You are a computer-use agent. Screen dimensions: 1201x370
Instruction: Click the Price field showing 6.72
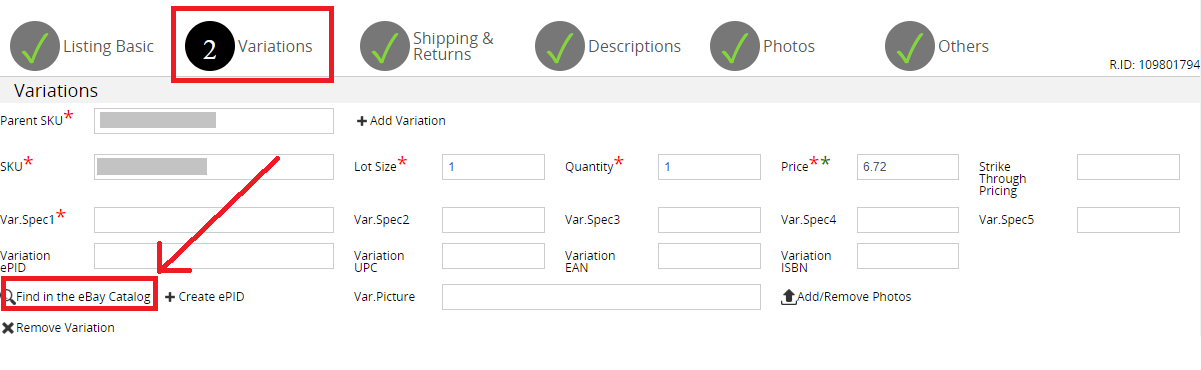pos(908,167)
